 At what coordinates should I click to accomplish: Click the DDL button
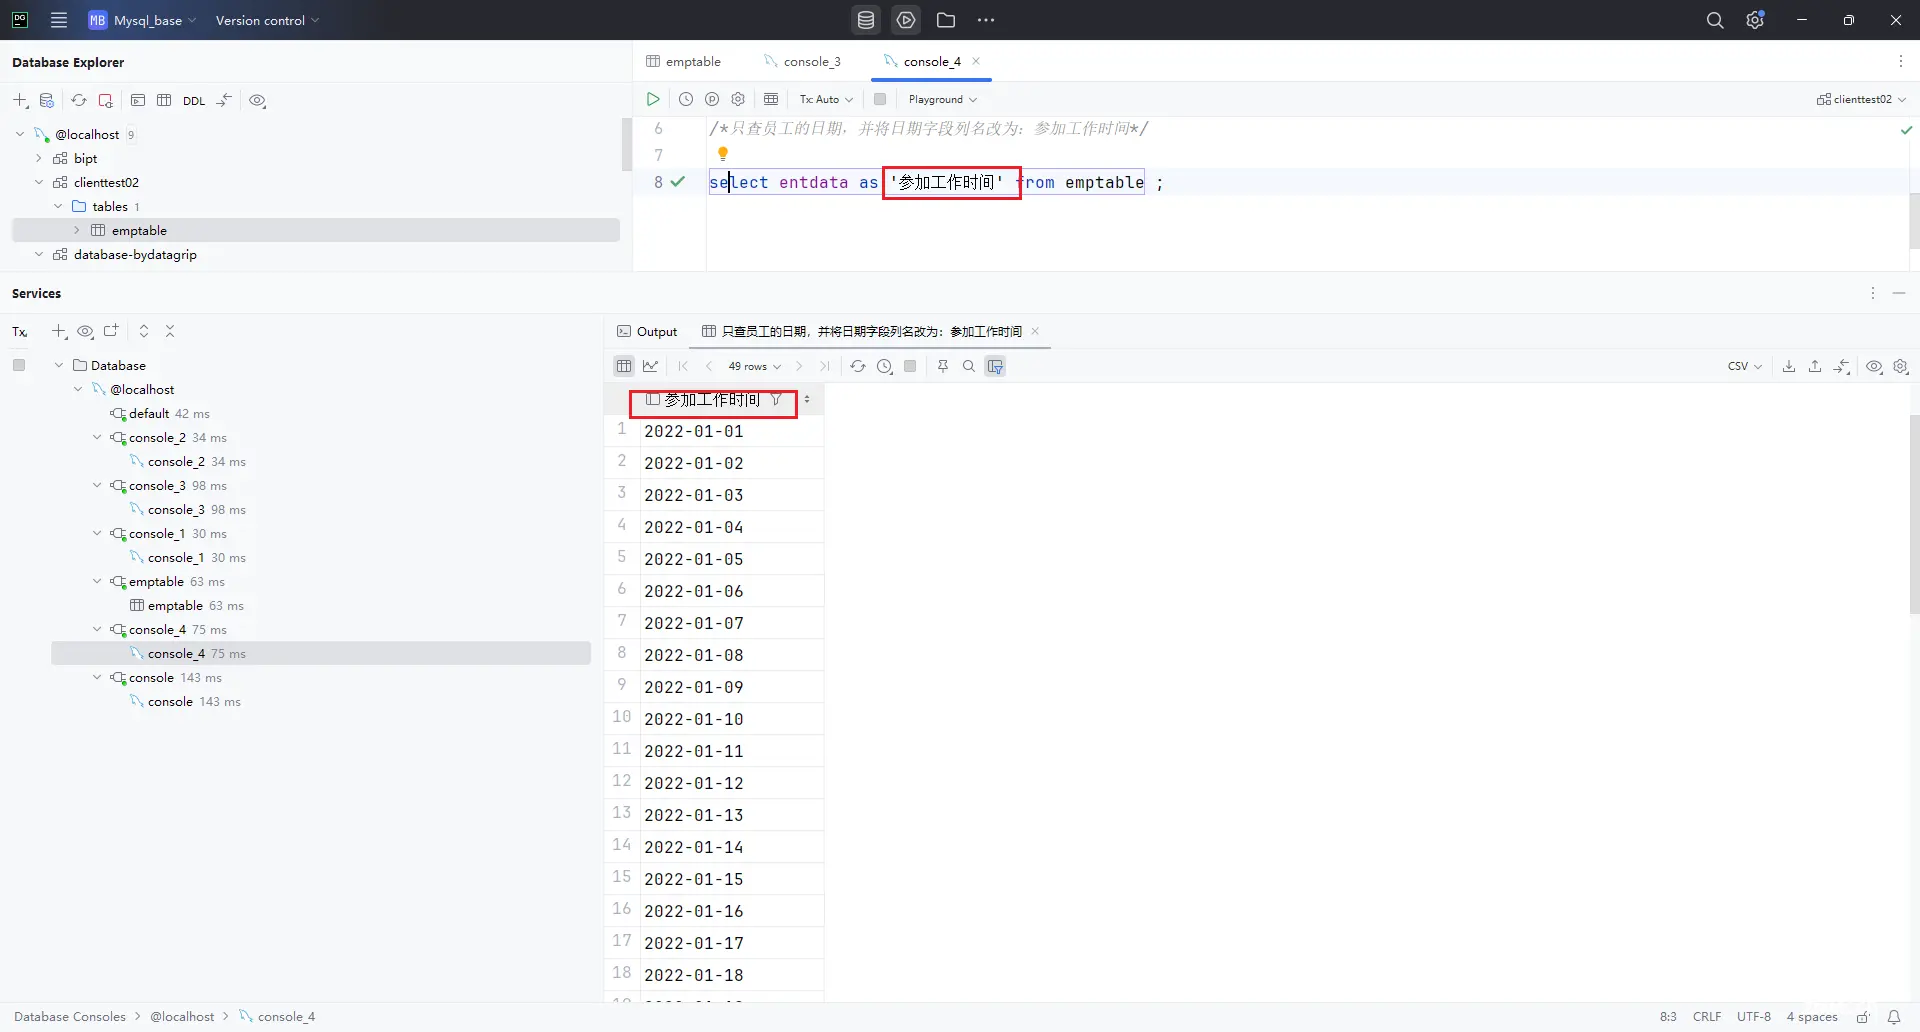(194, 101)
